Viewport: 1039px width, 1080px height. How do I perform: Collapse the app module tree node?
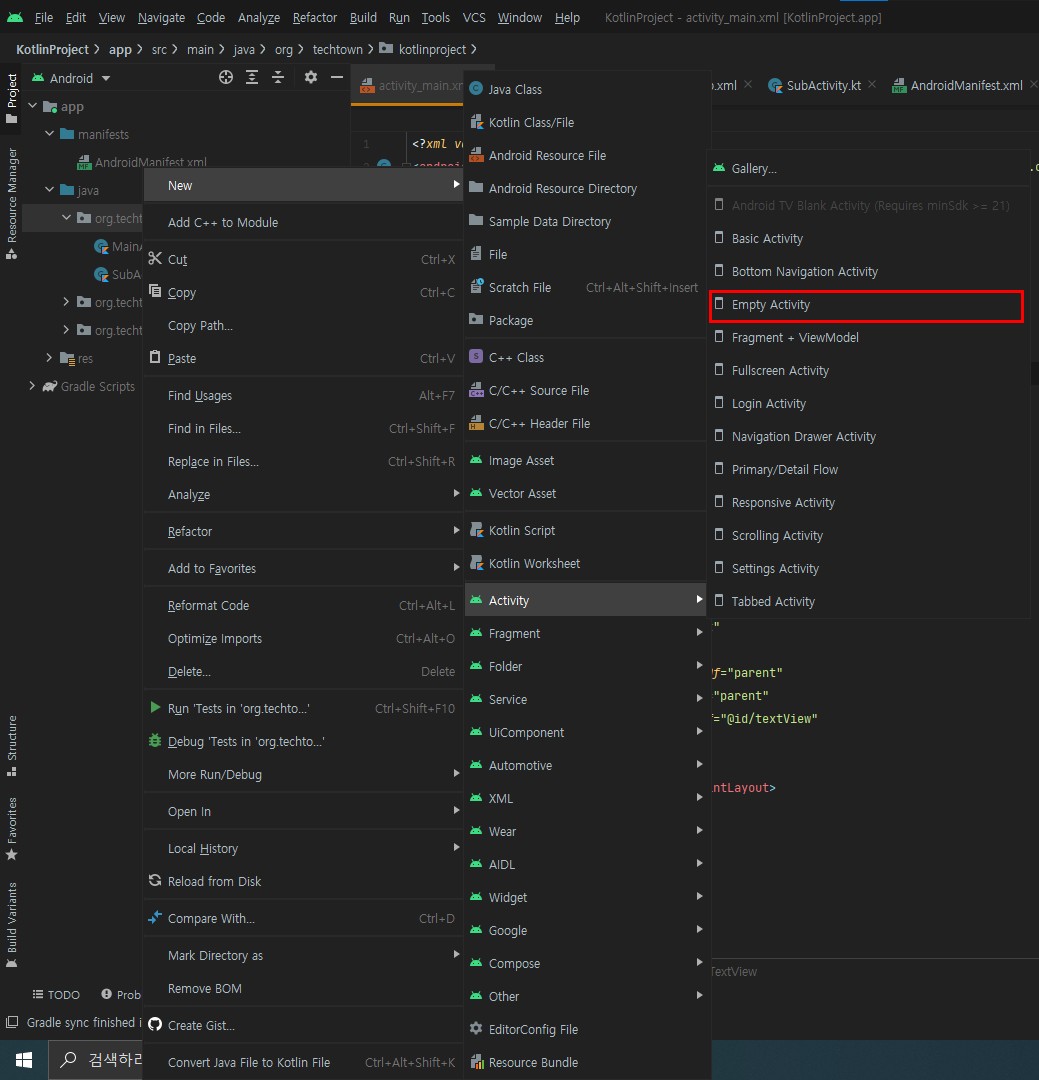click(x=32, y=105)
